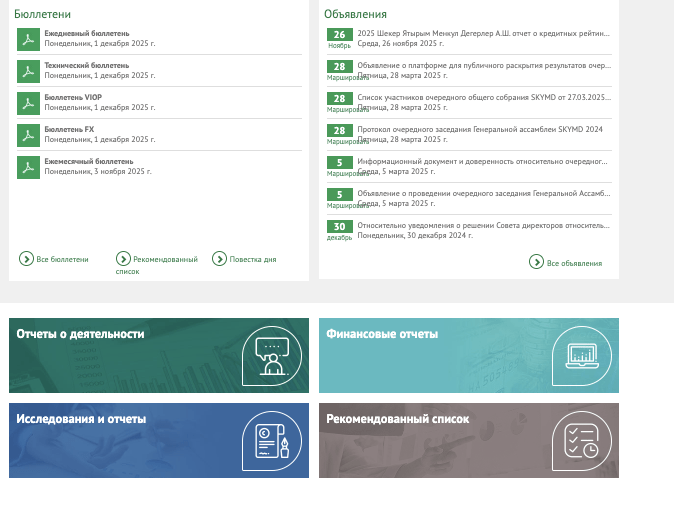This screenshot has width=674, height=508.
Task: Click PDF icon beside Ежедневный бюллетень
Action: click(x=28, y=39)
